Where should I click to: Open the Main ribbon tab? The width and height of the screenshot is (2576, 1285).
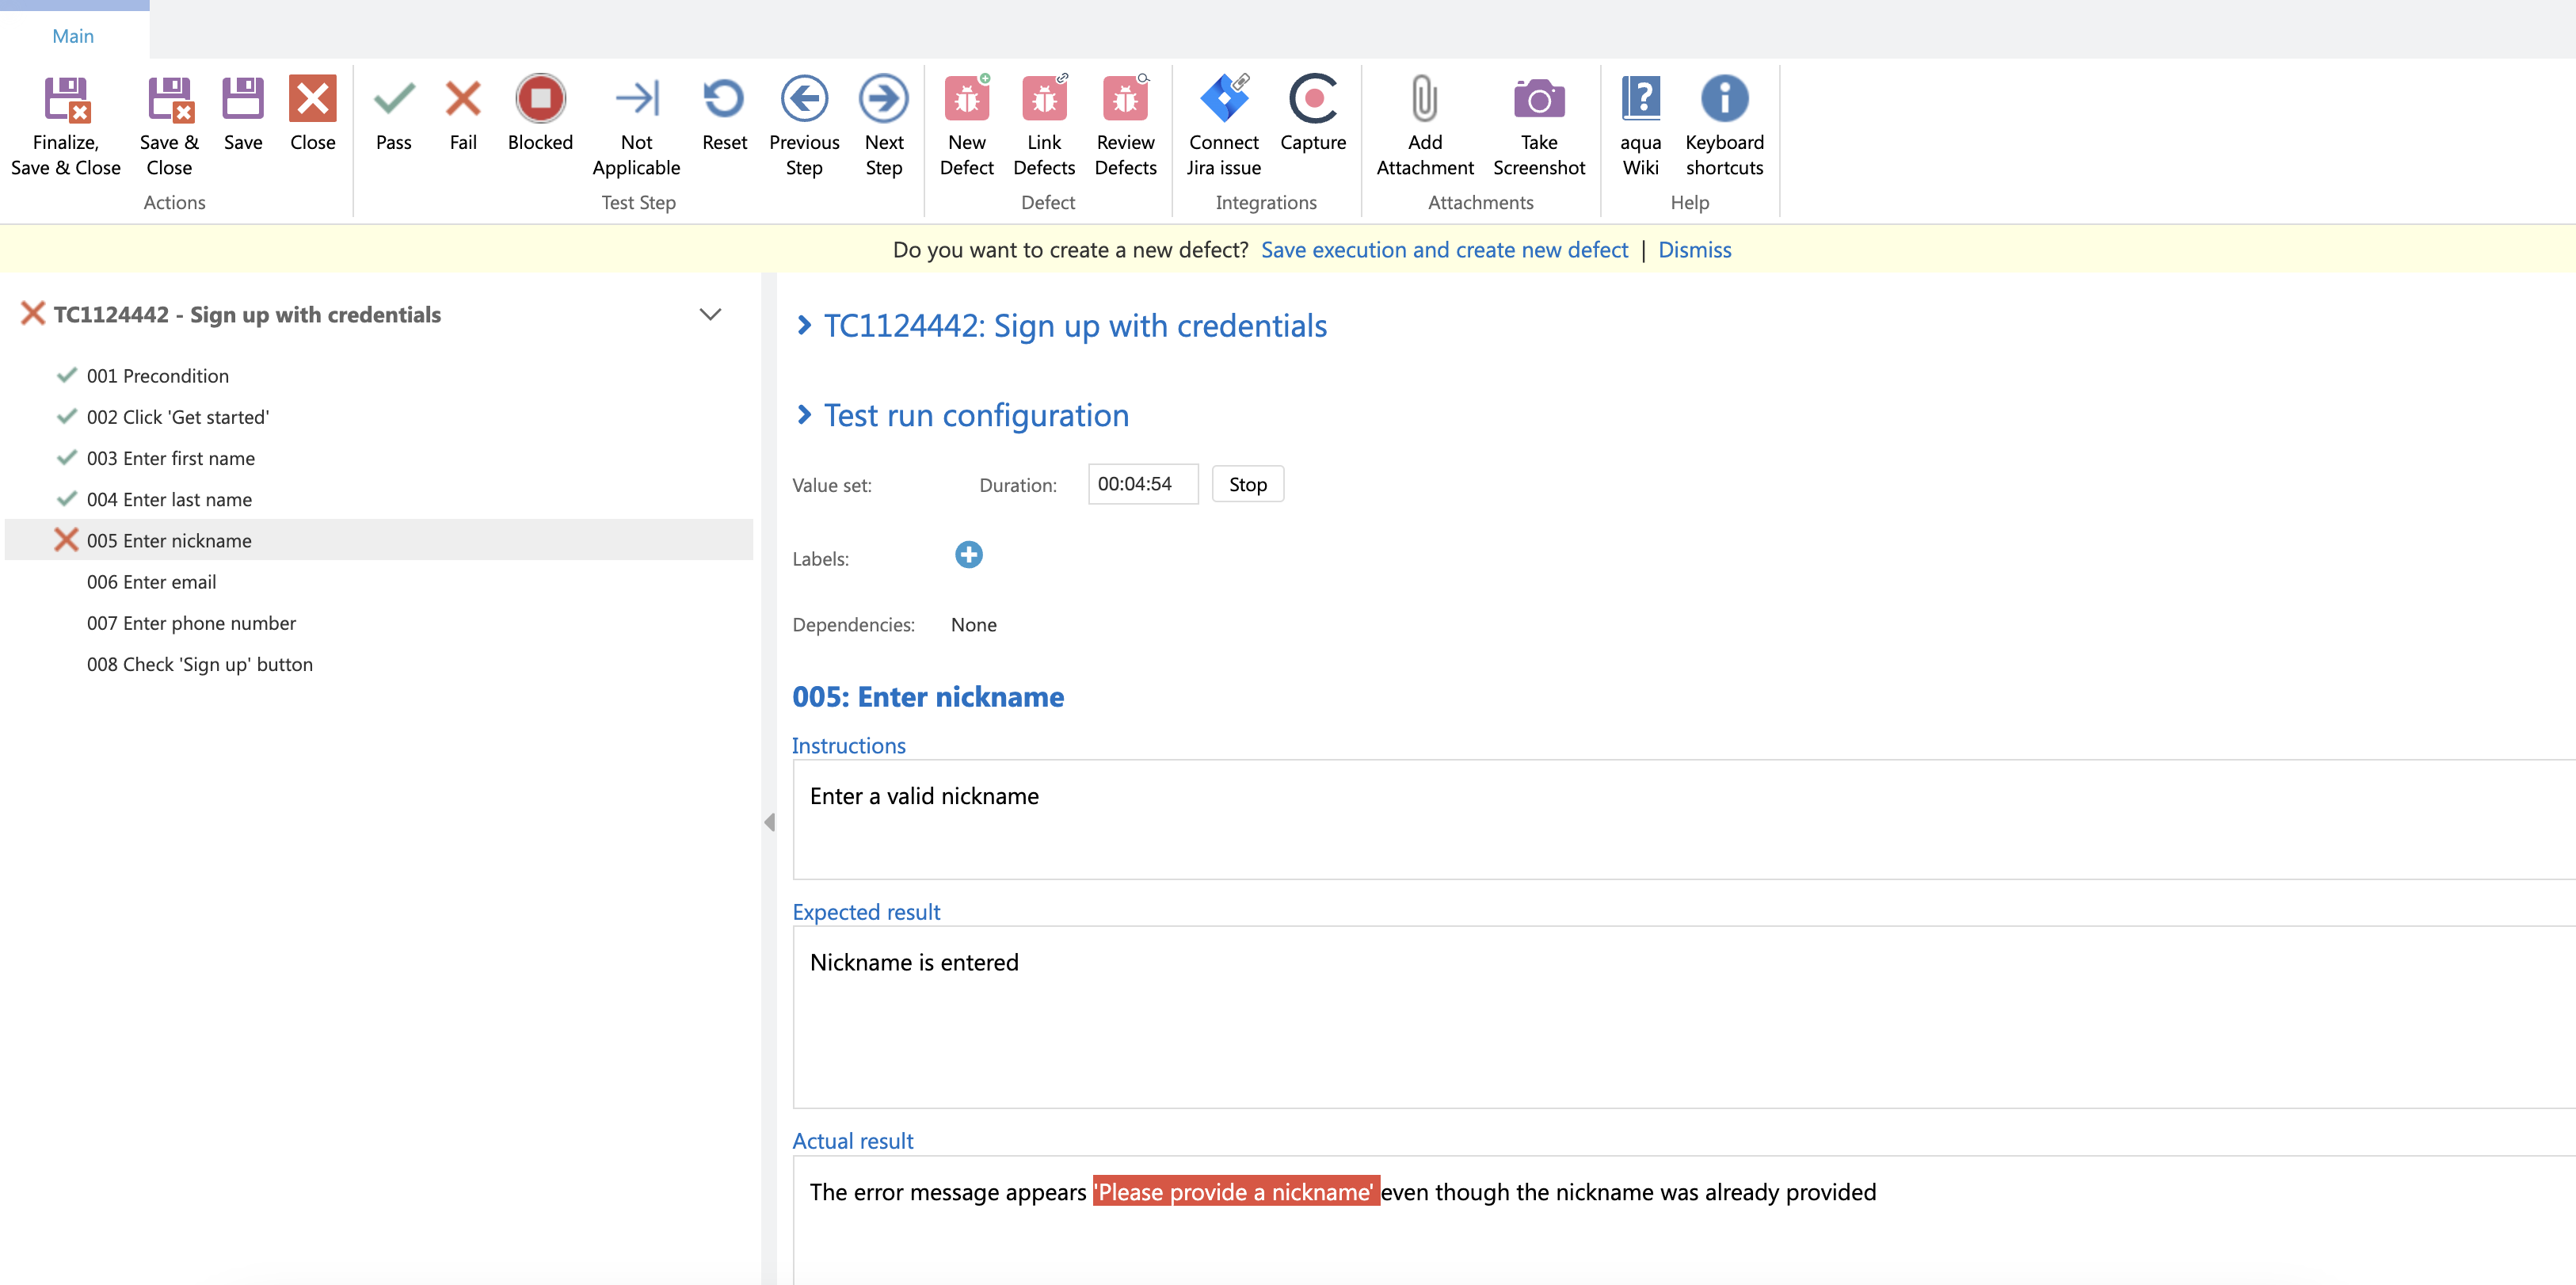73,36
